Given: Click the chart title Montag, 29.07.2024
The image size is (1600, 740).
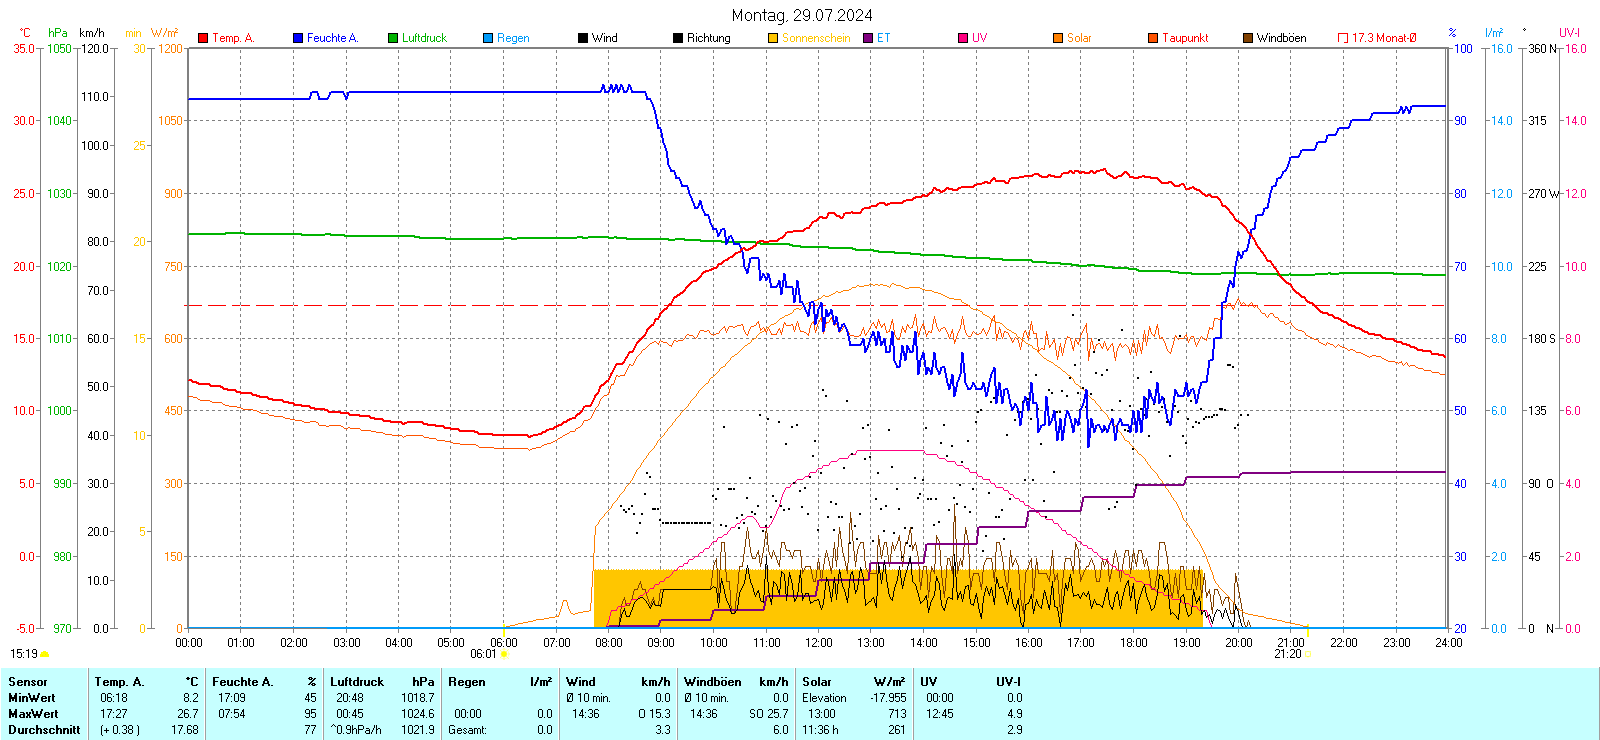Looking at the screenshot, I should (801, 15).
